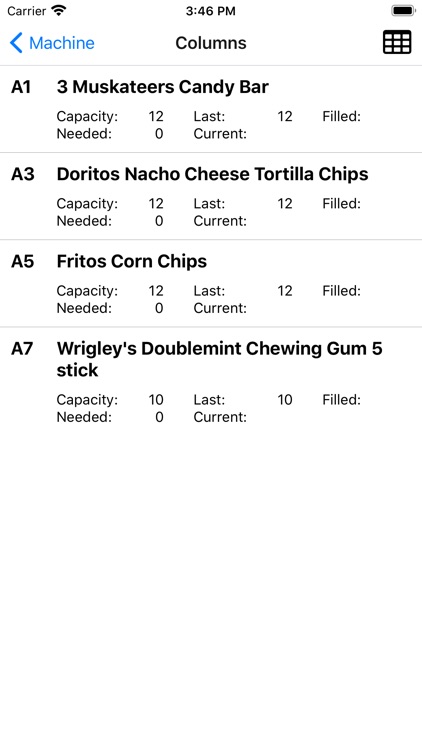
Task: Open Wrigley's Doublemint Chewing Gum entry
Action: click(x=211, y=381)
